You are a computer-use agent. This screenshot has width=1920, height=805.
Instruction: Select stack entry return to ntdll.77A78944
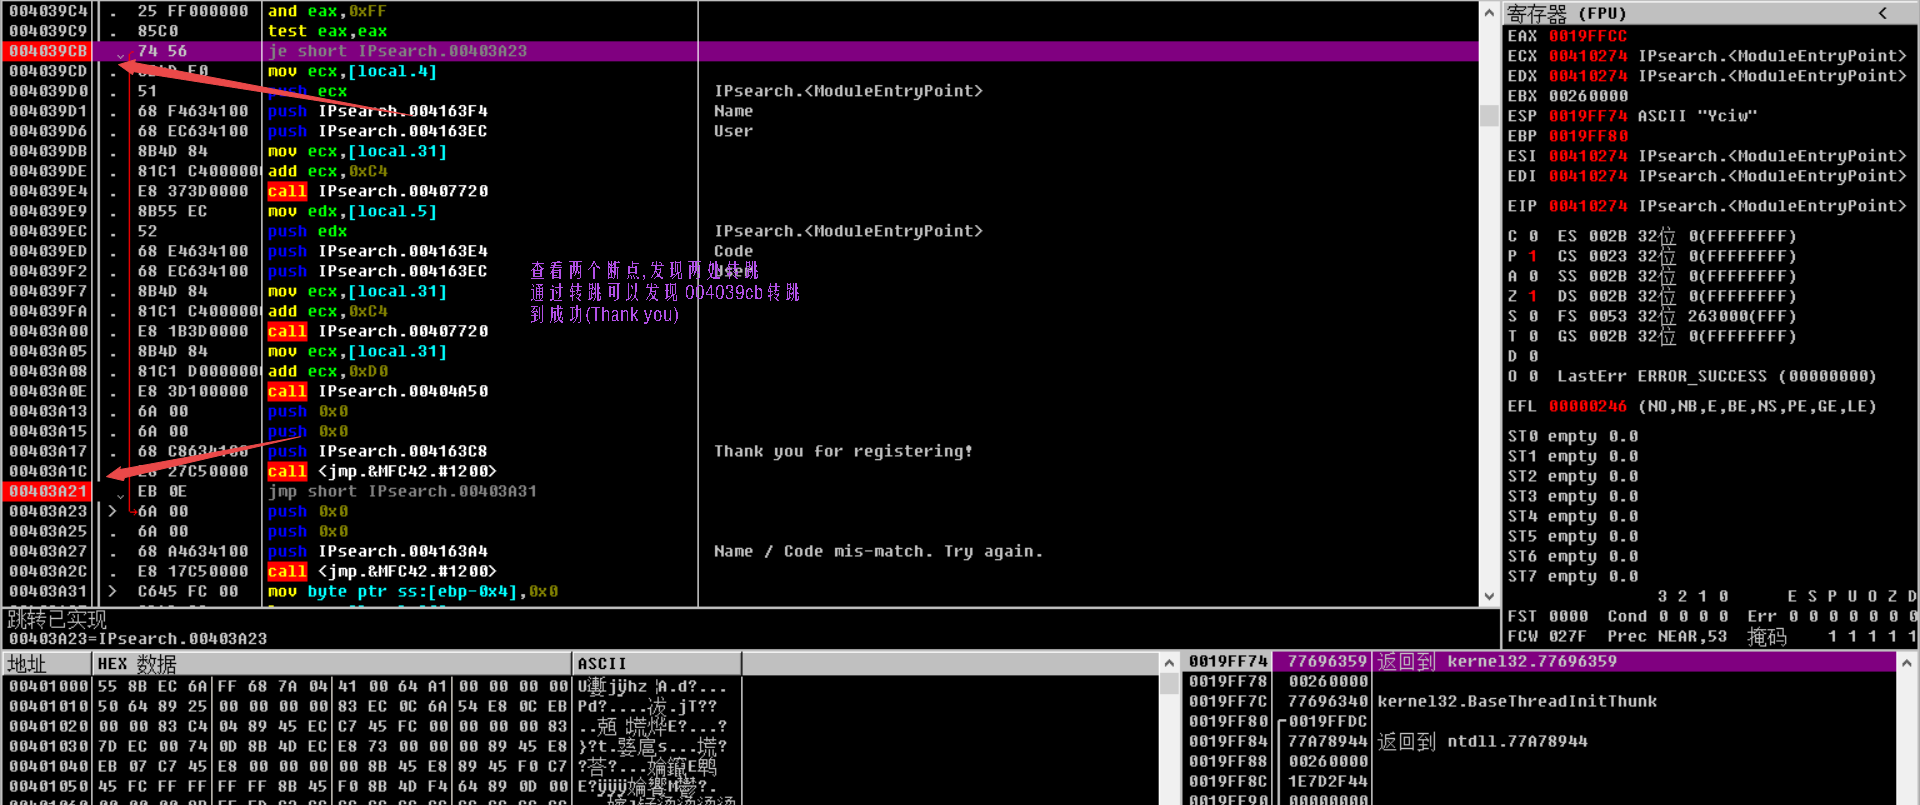tap(1482, 741)
